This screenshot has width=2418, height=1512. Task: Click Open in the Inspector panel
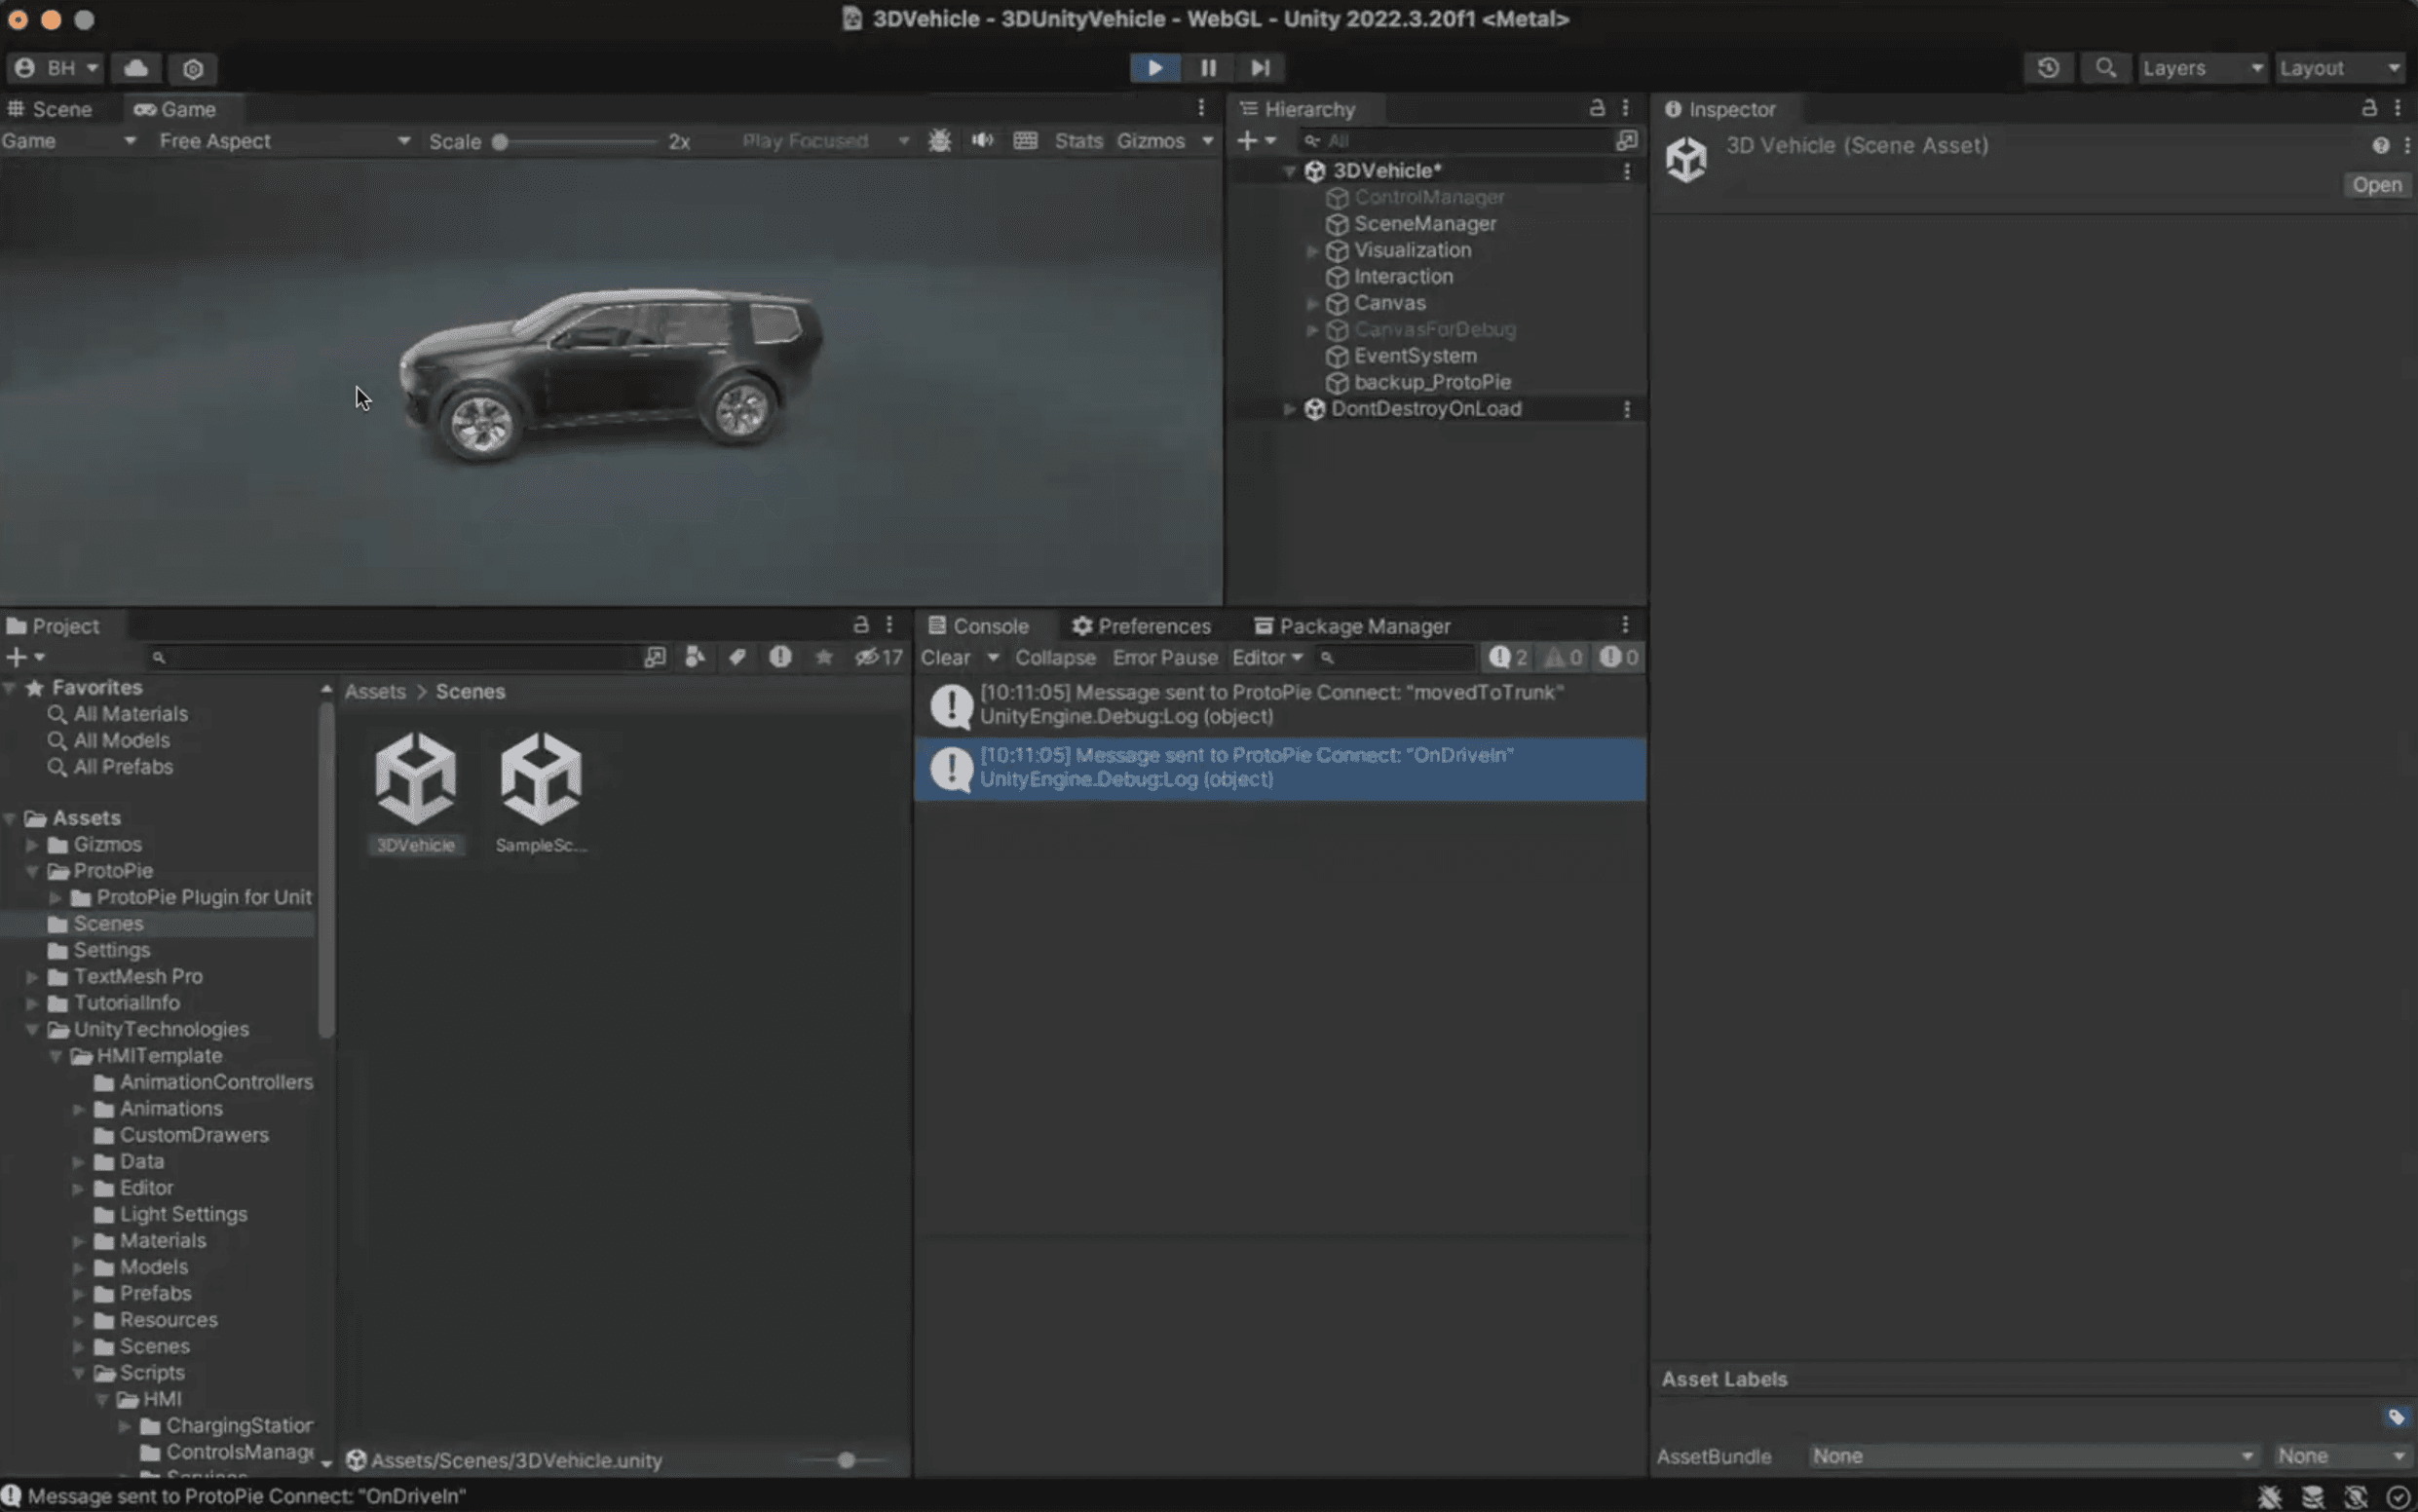click(x=2376, y=184)
